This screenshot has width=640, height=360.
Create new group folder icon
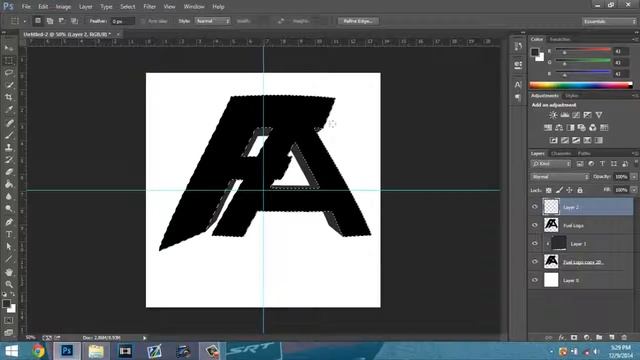(599, 338)
